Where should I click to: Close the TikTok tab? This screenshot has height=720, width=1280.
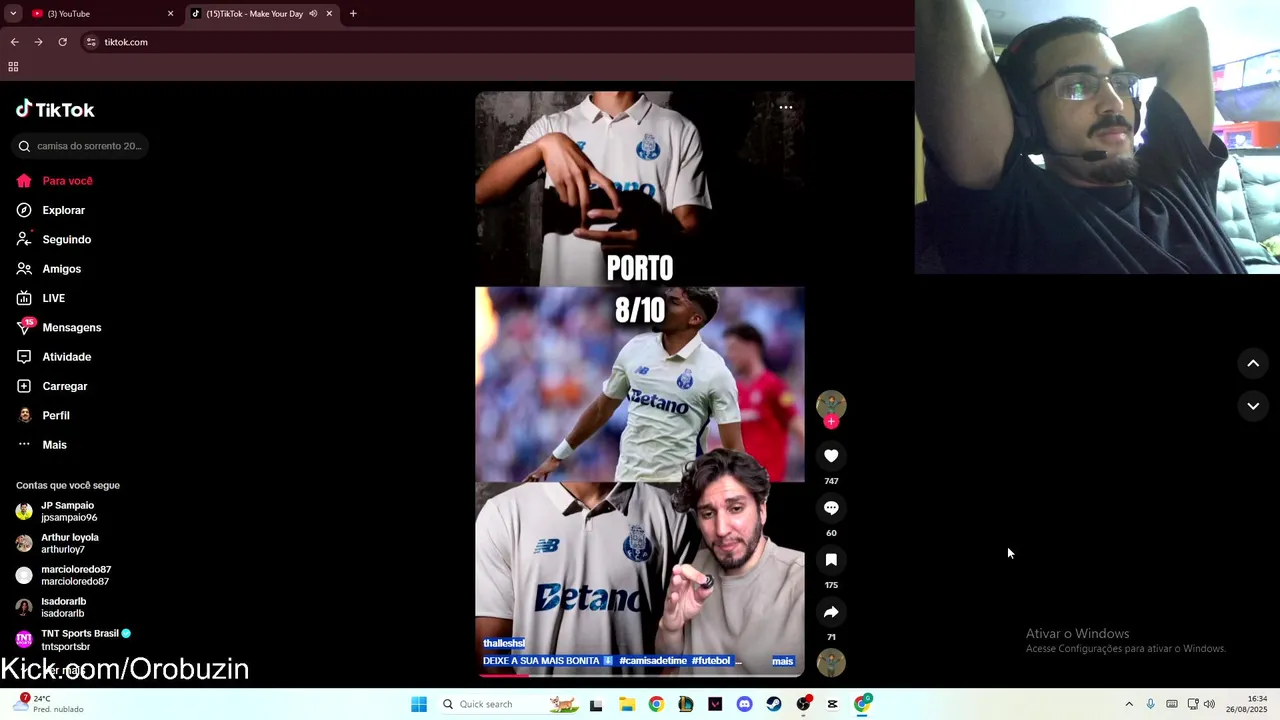point(329,14)
